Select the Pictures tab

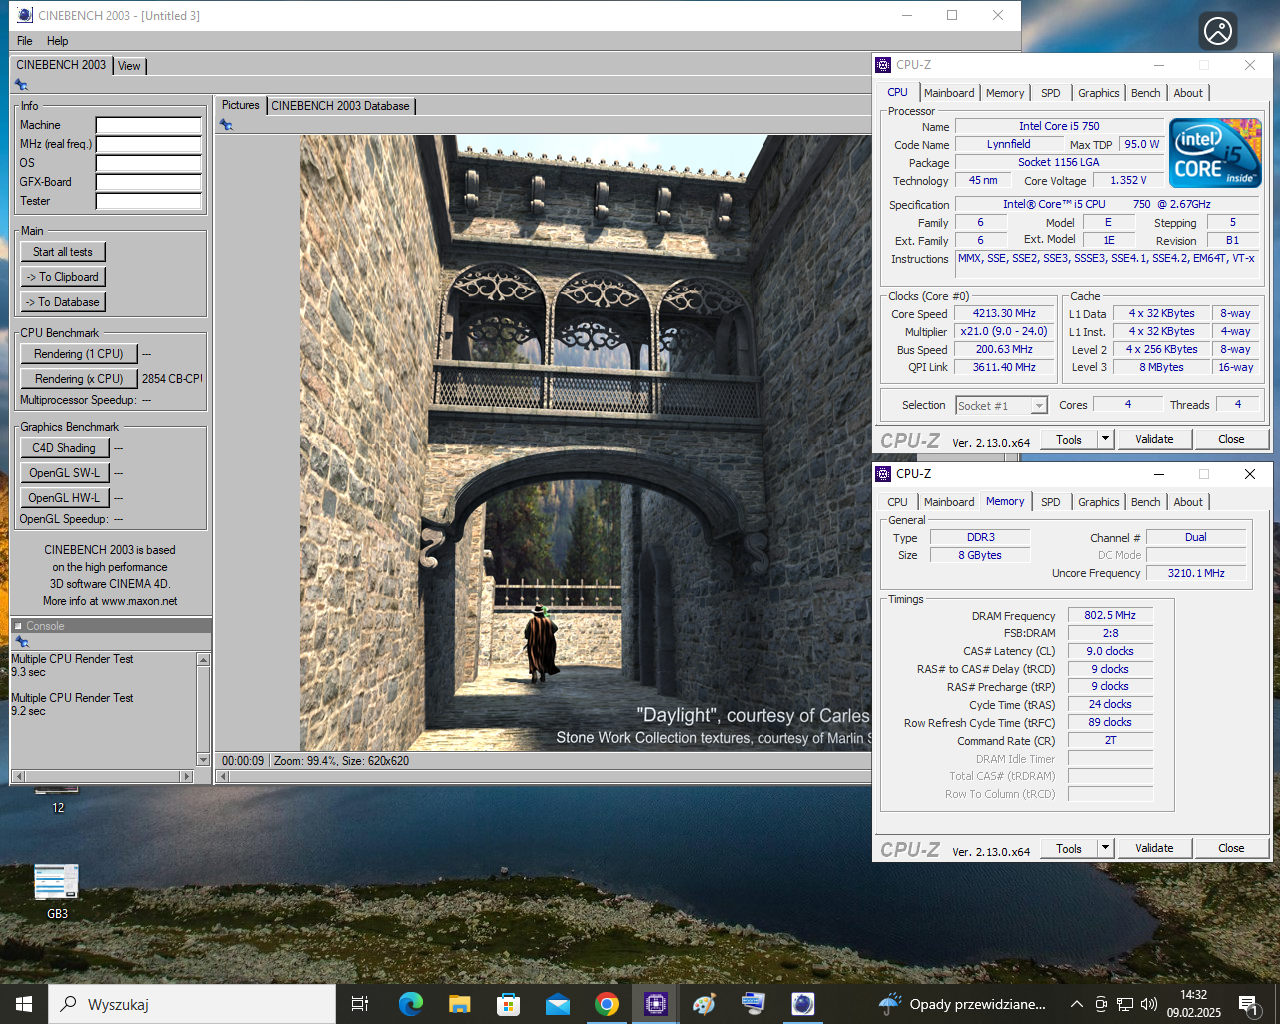coord(240,105)
